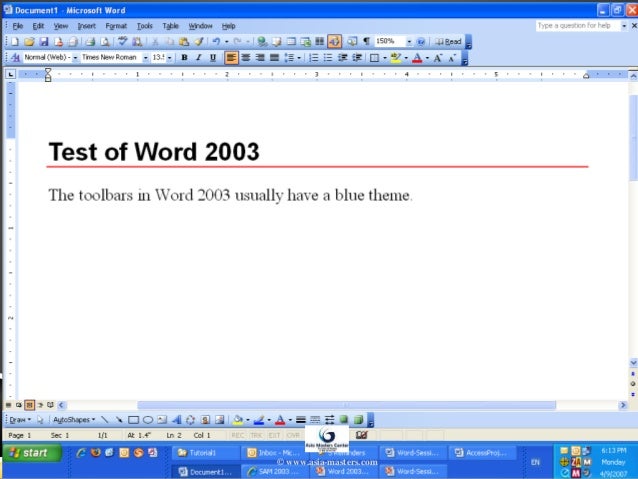Insert a hyperlink with globe icon
Viewport: 638px width, 479px height.
262,42
